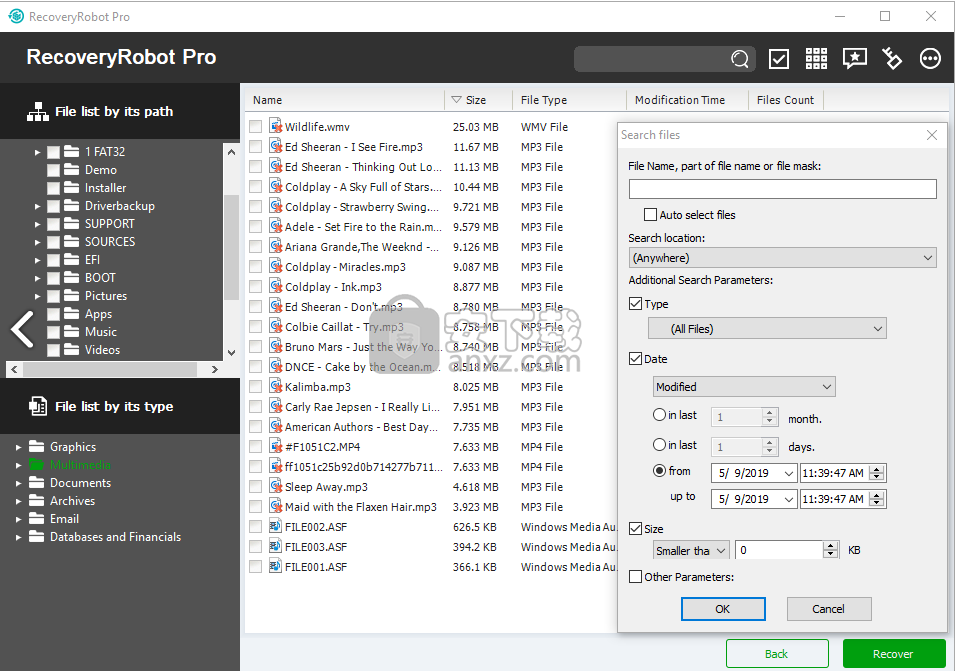Select the 'in last days' radio button
Image resolution: width=955 pixels, height=671 pixels.
(x=659, y=445)
